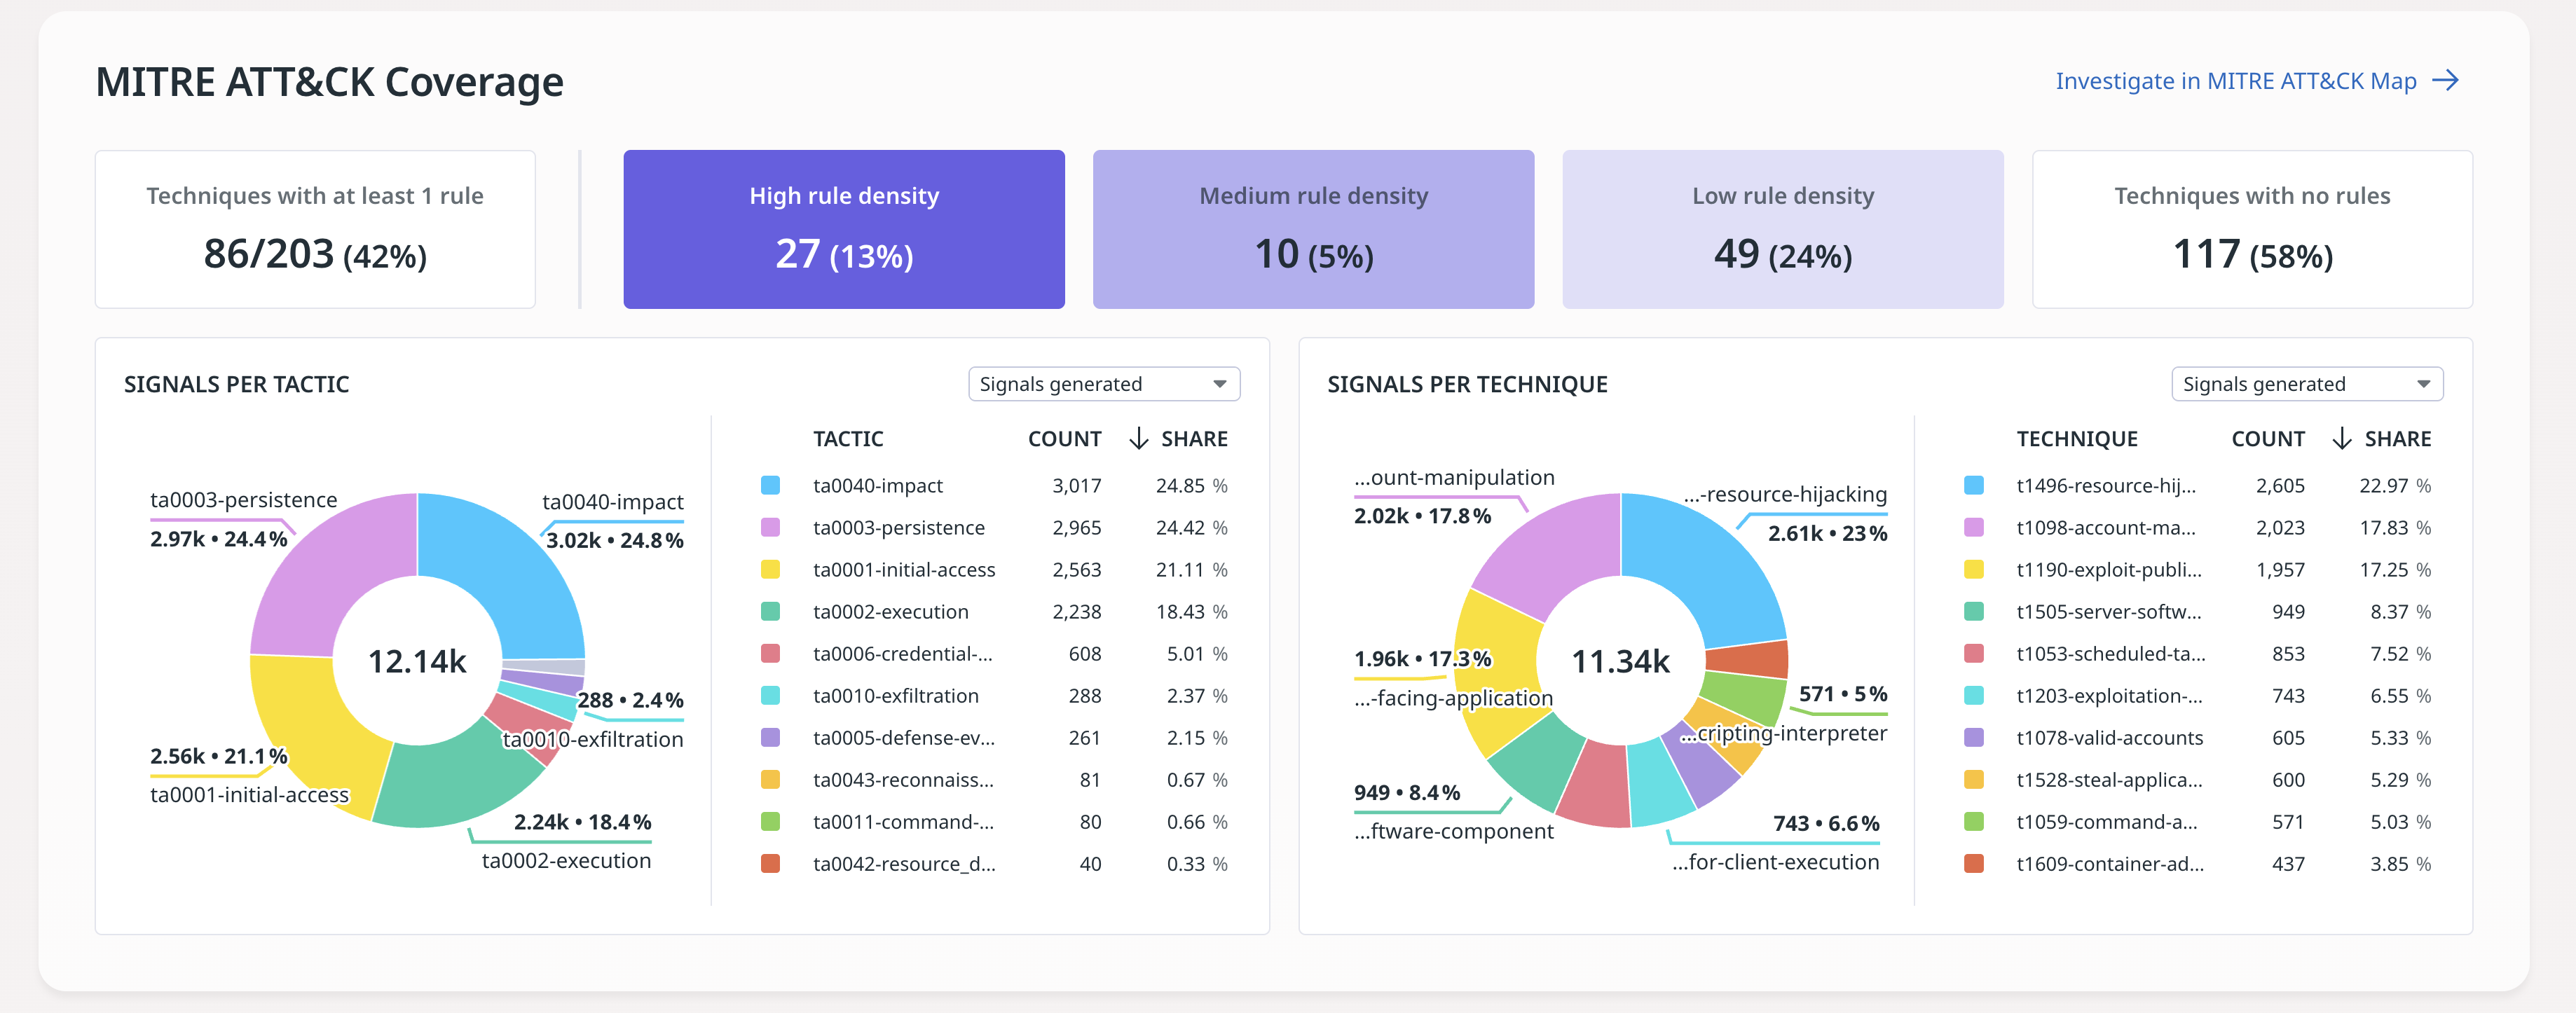This screenshot has width=2576, height=1013.
Task: Select t1203-exploitation-... technique row
Action: point(2197,695)
